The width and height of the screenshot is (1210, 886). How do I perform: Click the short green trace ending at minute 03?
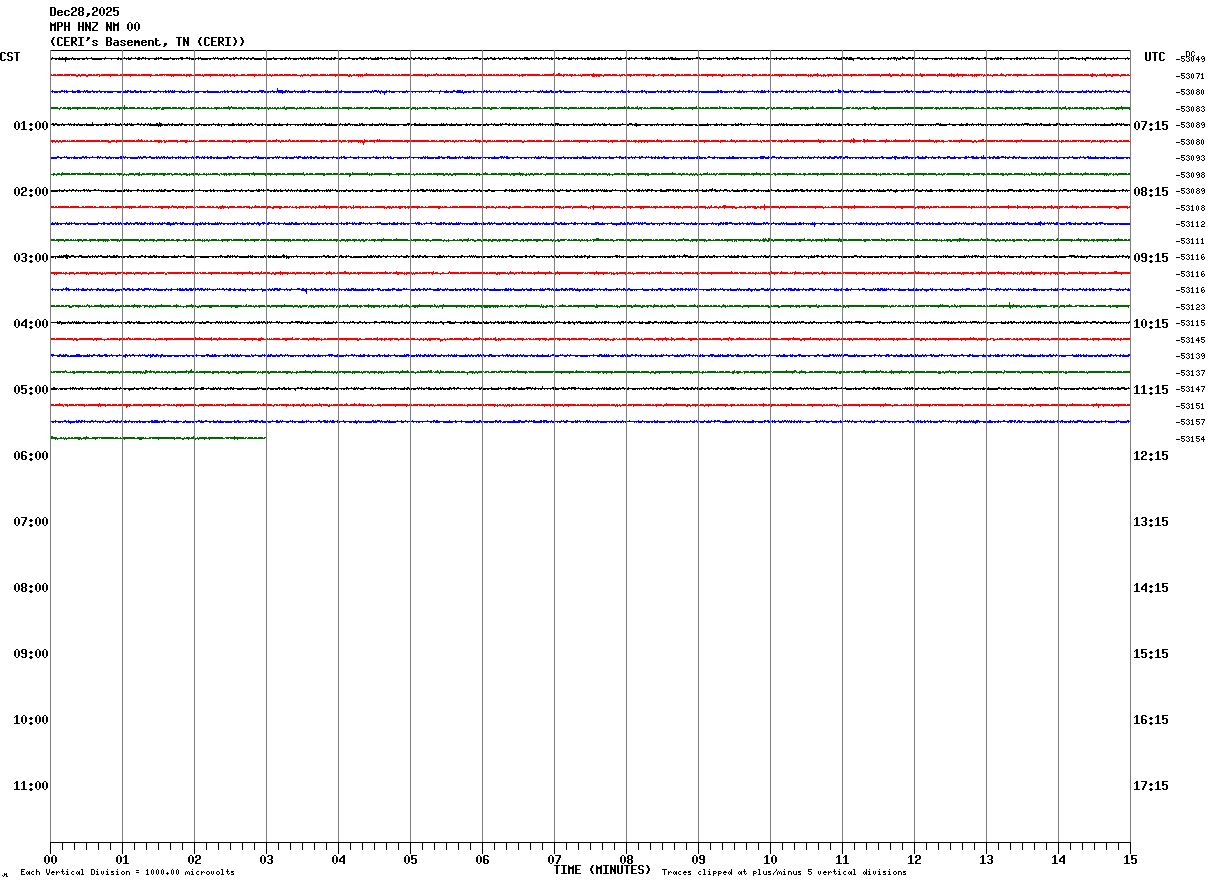tap(158, 438)
